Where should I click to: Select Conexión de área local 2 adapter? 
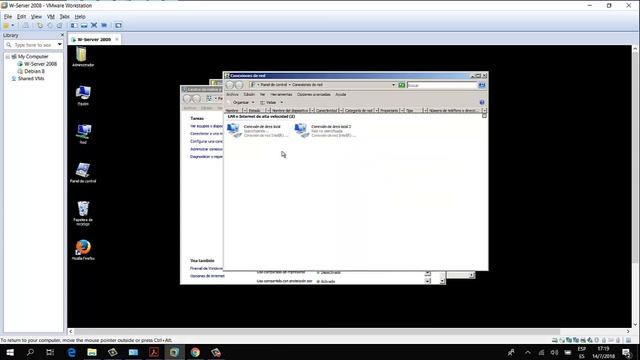(x=325, y=131)
